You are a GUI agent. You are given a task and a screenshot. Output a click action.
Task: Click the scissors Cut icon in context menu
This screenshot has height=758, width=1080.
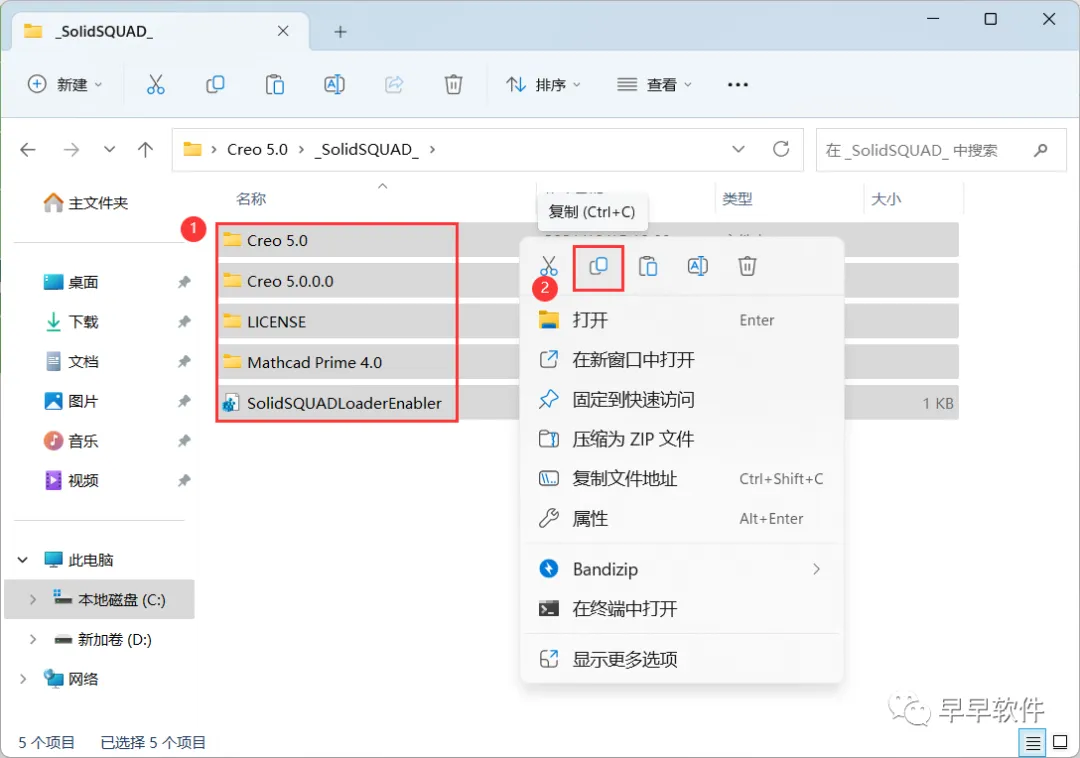(x=548, y=266)
